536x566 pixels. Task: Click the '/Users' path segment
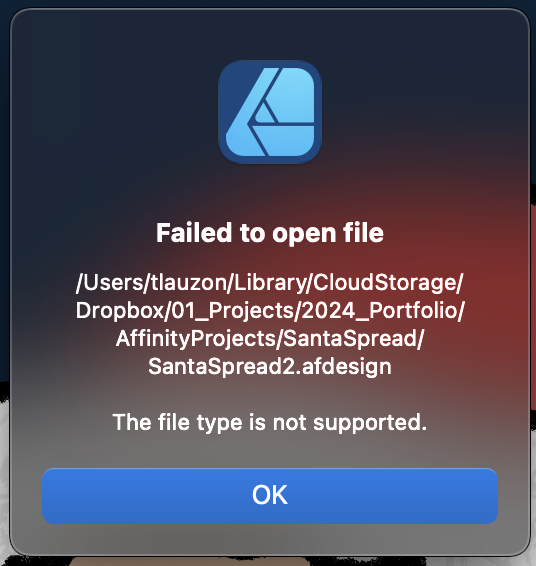tap(110, 282)
